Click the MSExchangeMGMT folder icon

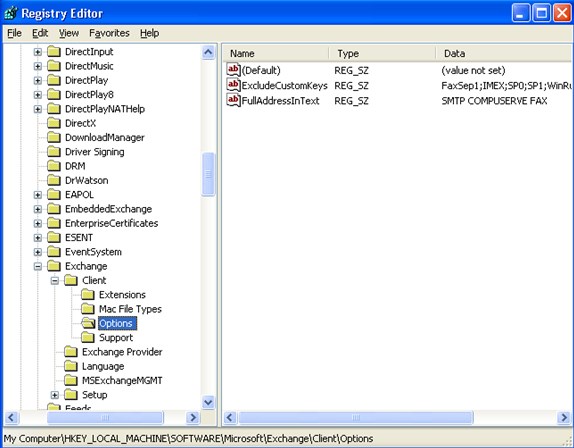click(71, 380)
